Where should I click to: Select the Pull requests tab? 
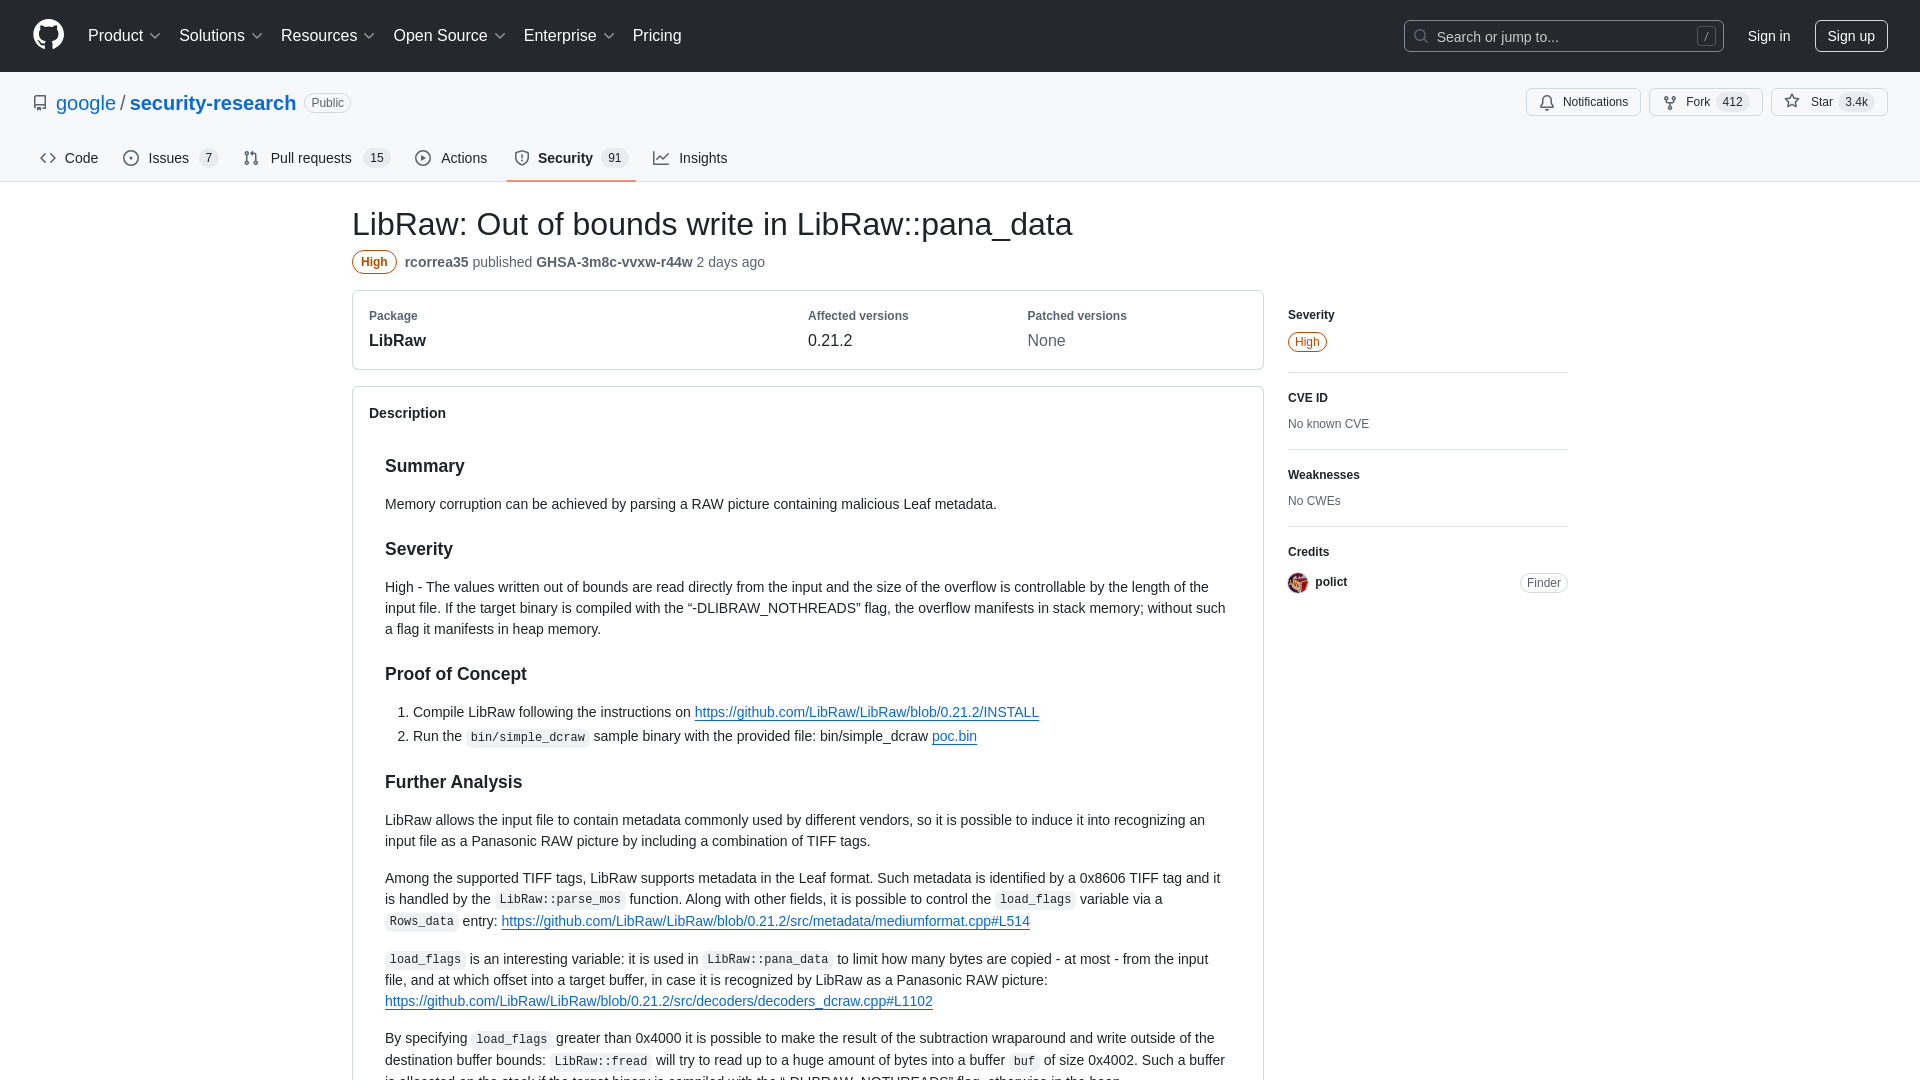[x=315, y=157]
